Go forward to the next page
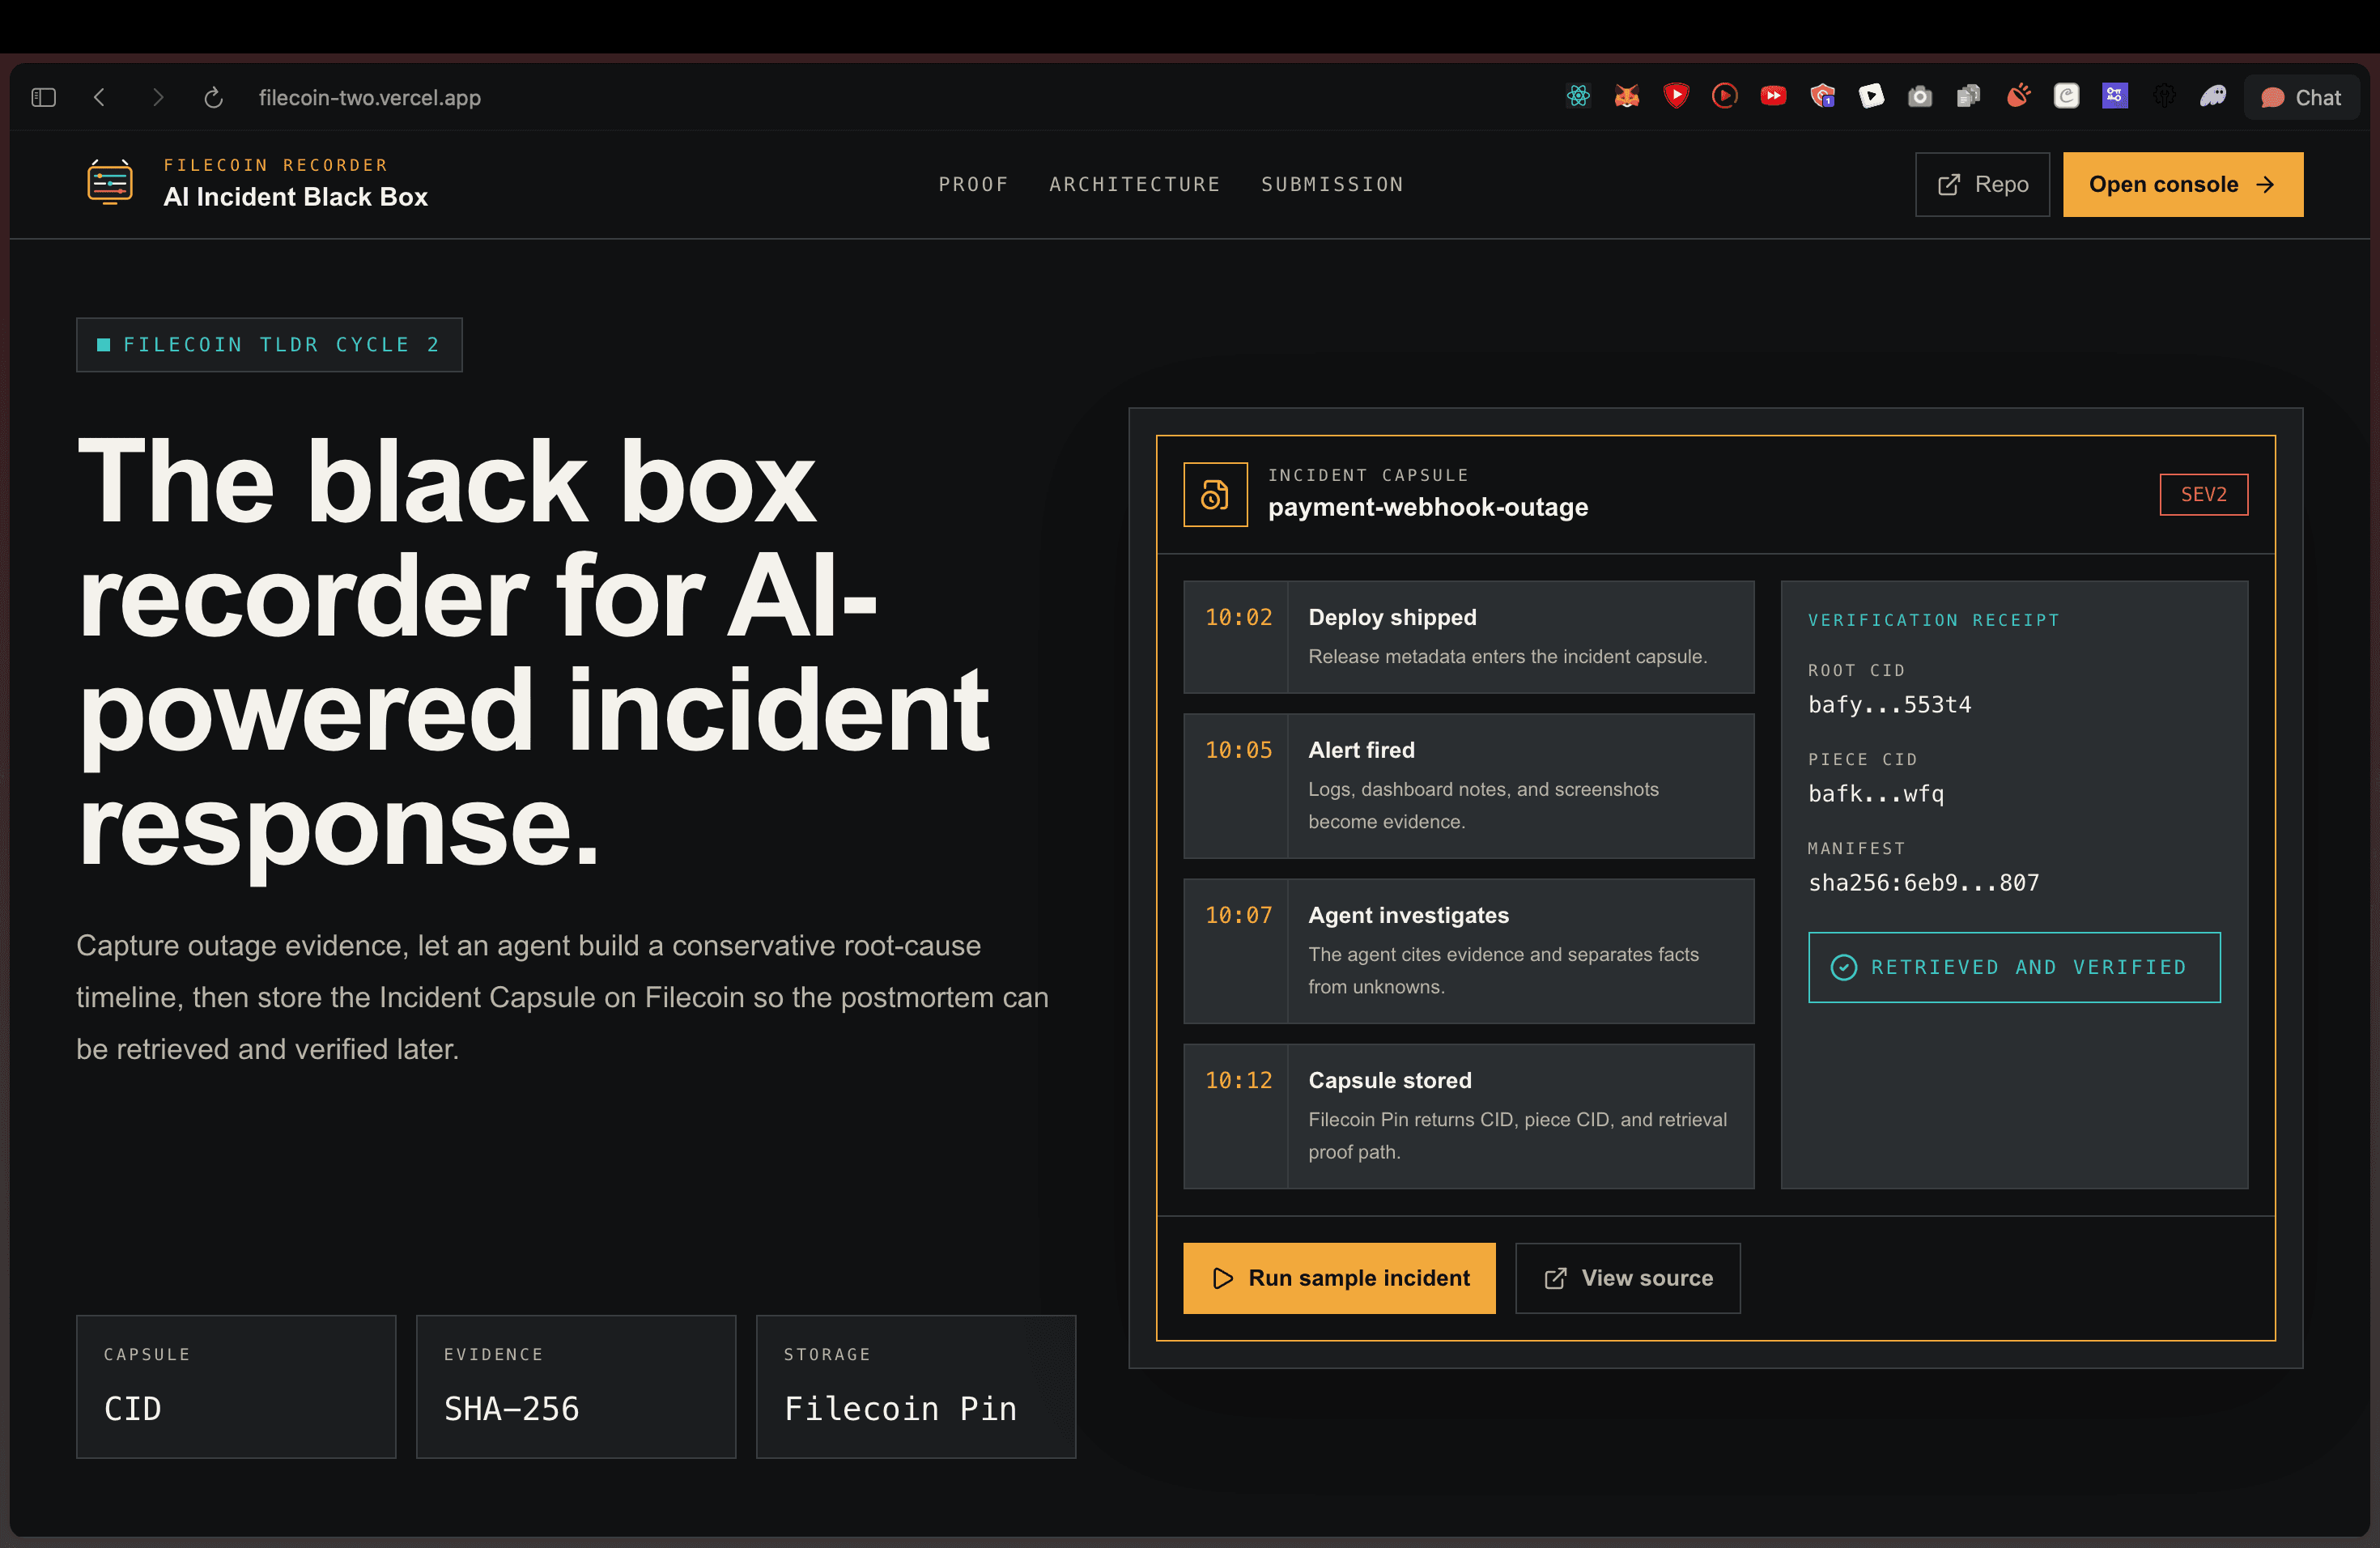The image size is (2380, 1548). 157,97
